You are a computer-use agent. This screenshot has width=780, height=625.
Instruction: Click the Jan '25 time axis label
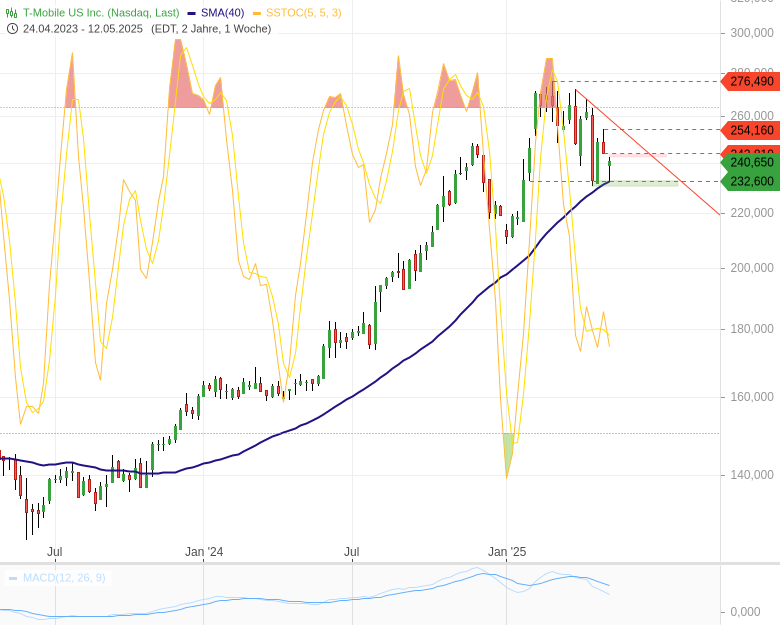(x=507, y=552)
